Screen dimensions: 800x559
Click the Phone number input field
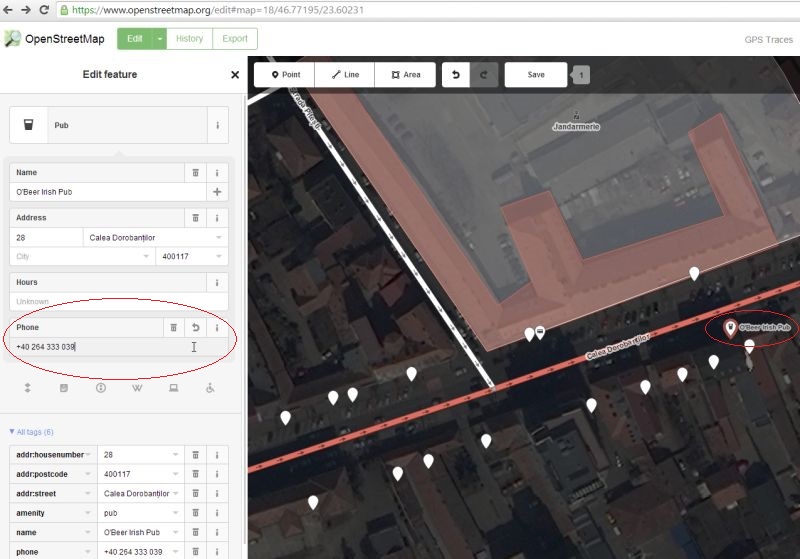point(118,347)
